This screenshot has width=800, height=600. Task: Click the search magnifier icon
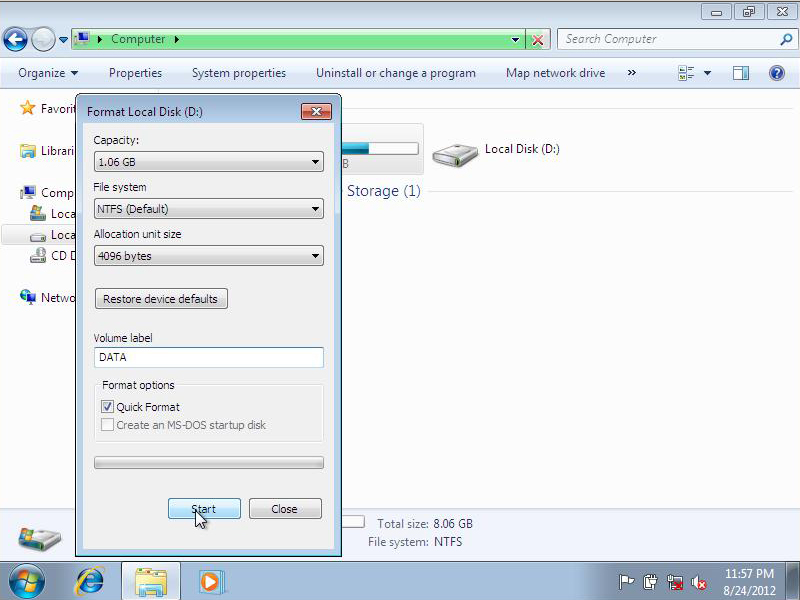786,39
